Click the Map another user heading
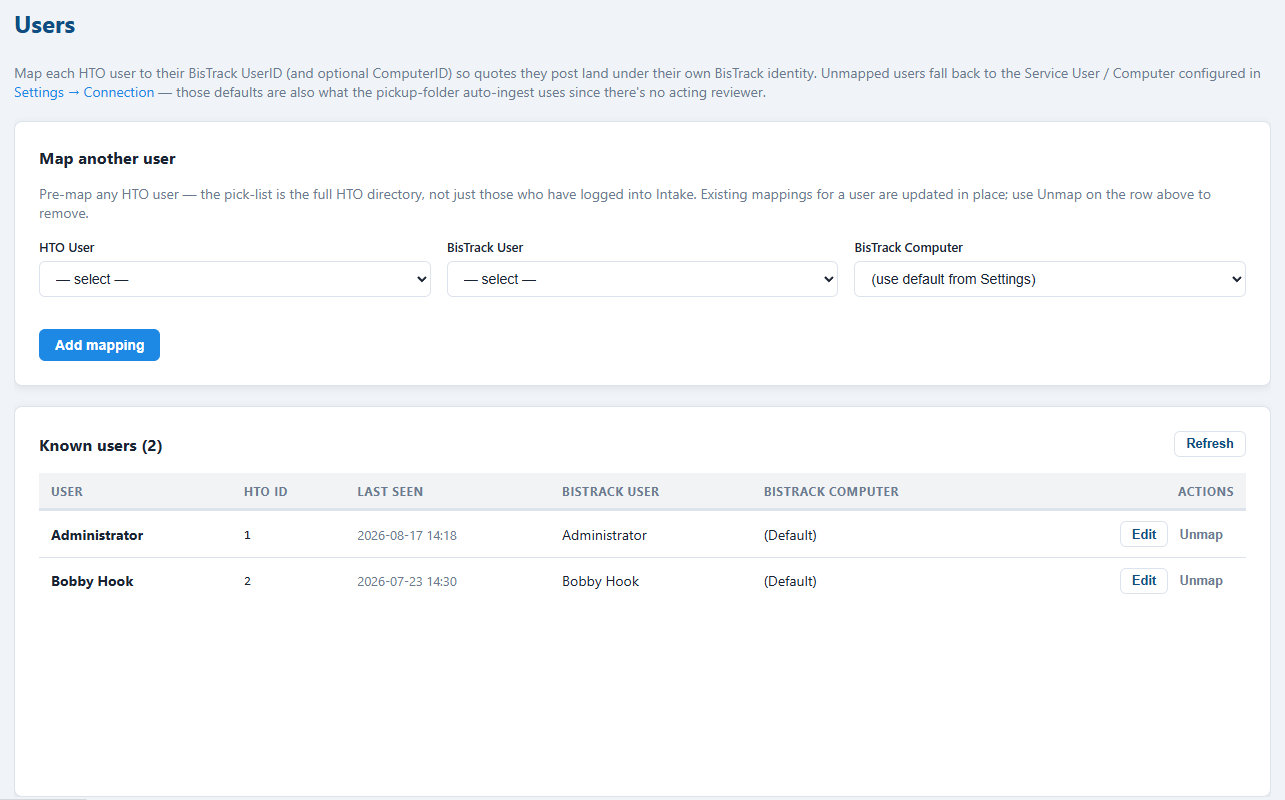1285x800 pixels. point(107,158)
